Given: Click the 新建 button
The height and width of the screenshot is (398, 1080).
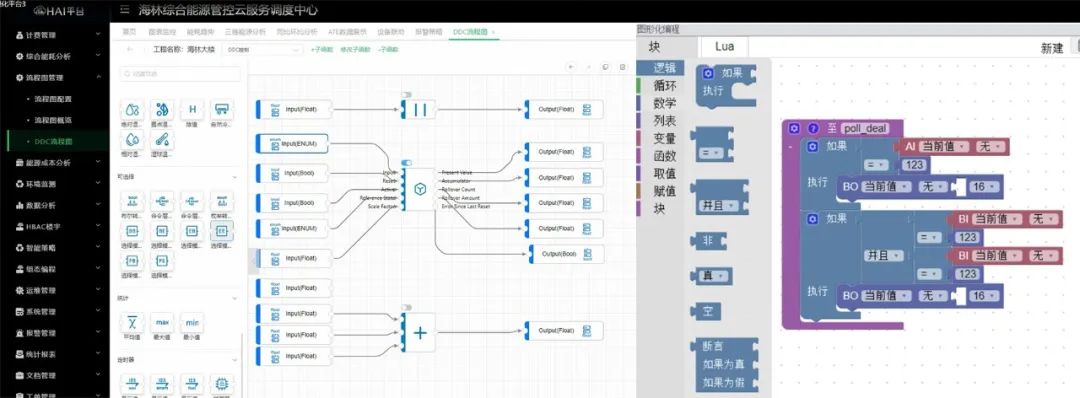Looking at the screenshot, I should (x=1052, y=48).
